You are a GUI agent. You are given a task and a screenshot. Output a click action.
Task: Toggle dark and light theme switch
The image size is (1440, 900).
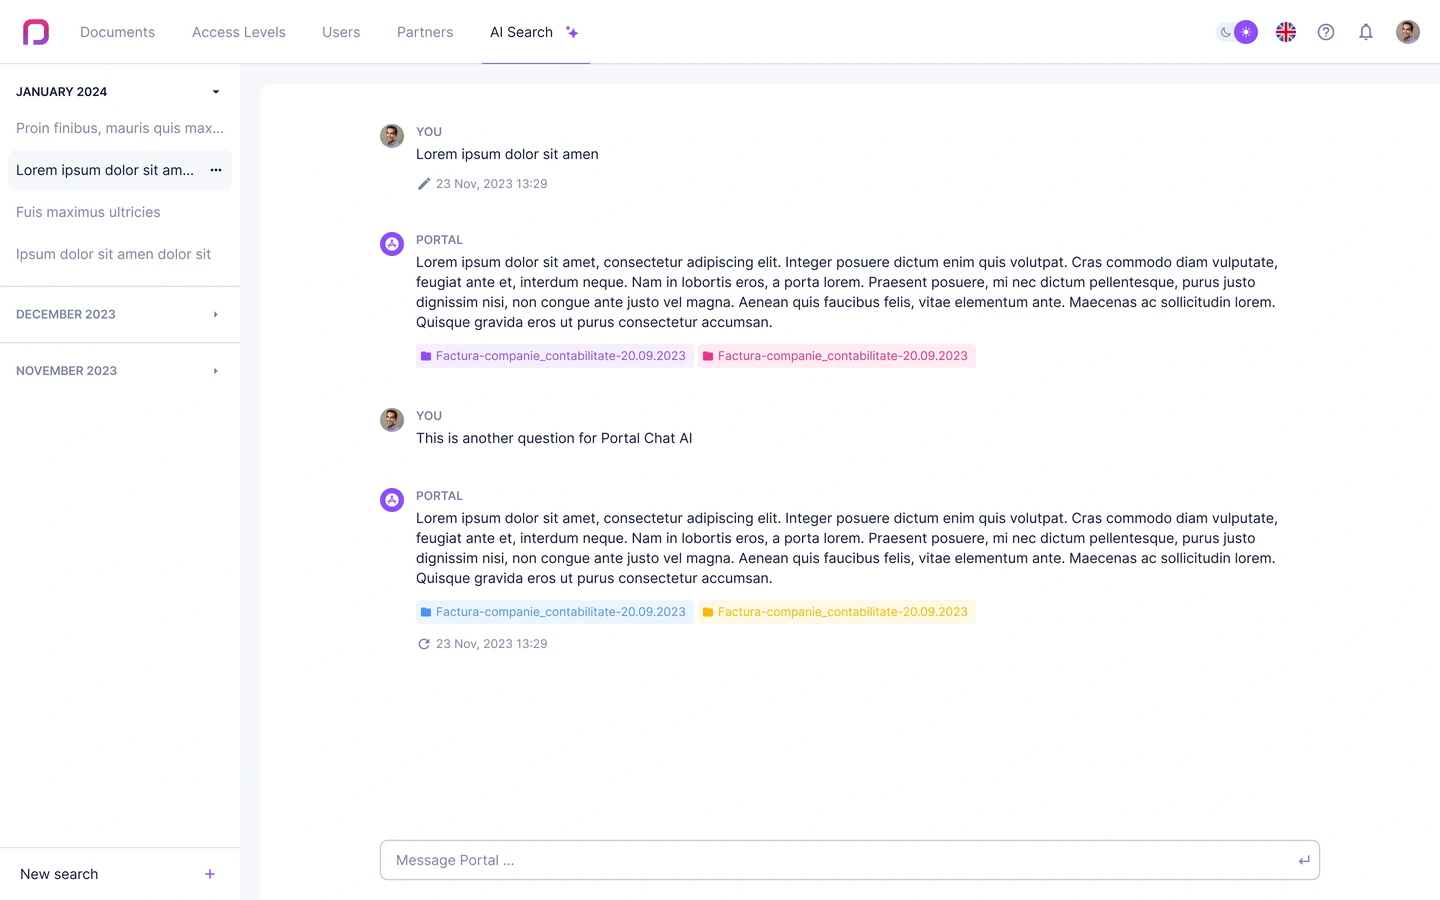(x=1237, y=32)
